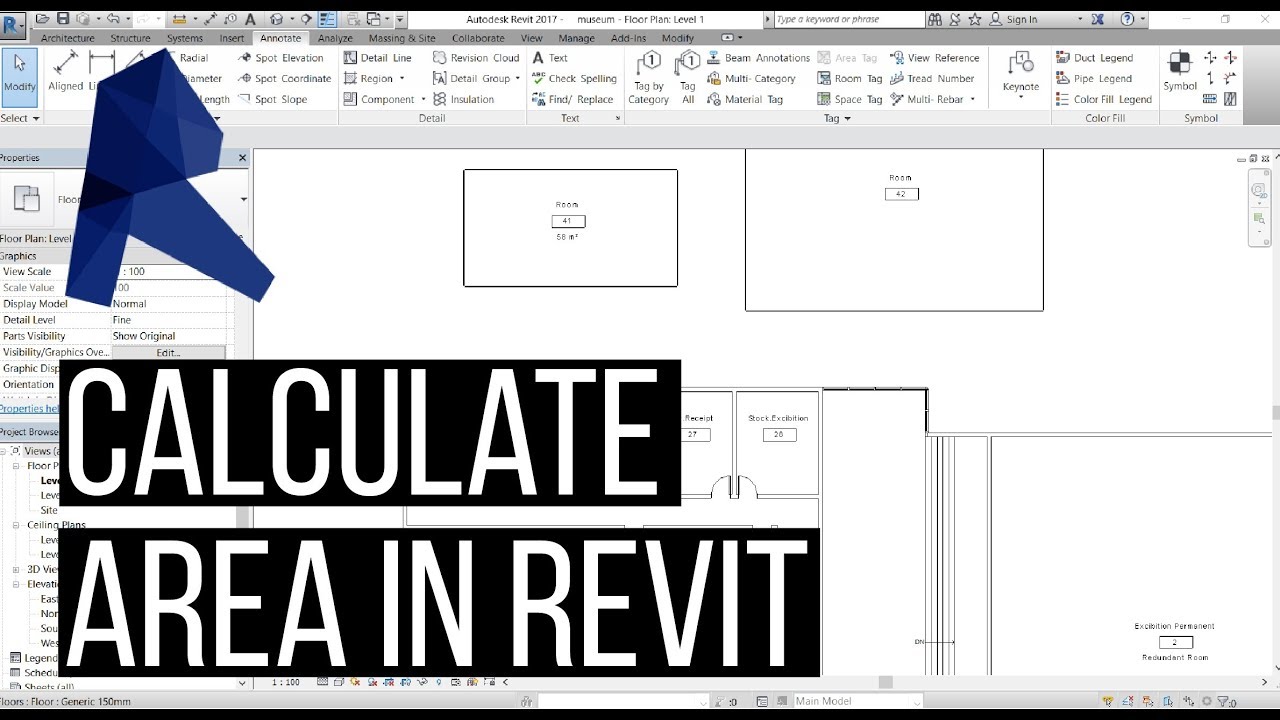1280x720 pixels.
Task: Open the Manage ribbon tab
Action: (576, 38)
